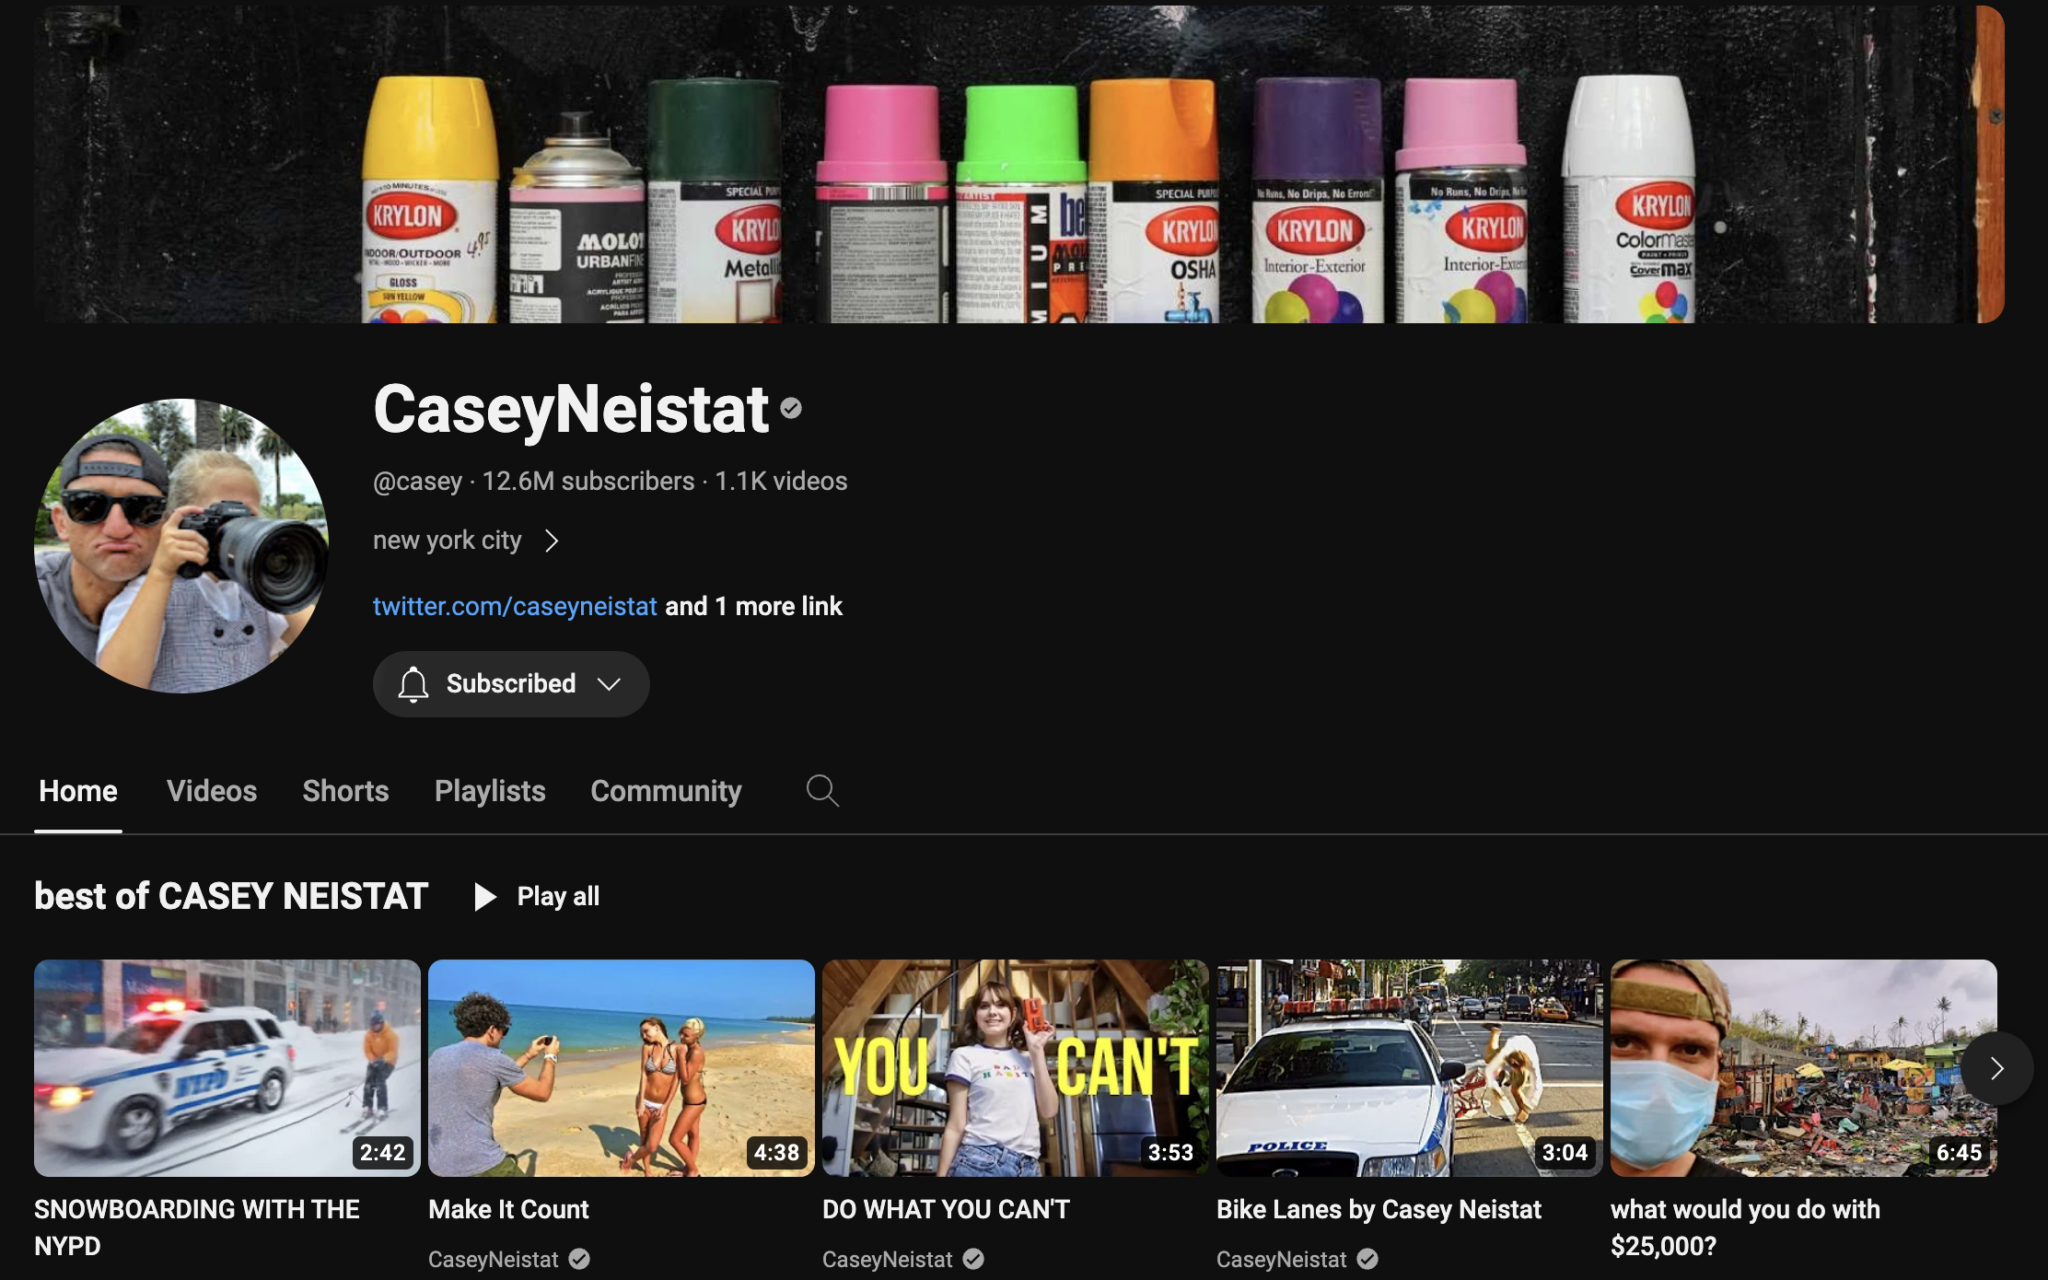Screen dimensions: 2048x1280
Task: Click verified checkmark under DO WHAT YOU CAN'T
Action: 973,1259
